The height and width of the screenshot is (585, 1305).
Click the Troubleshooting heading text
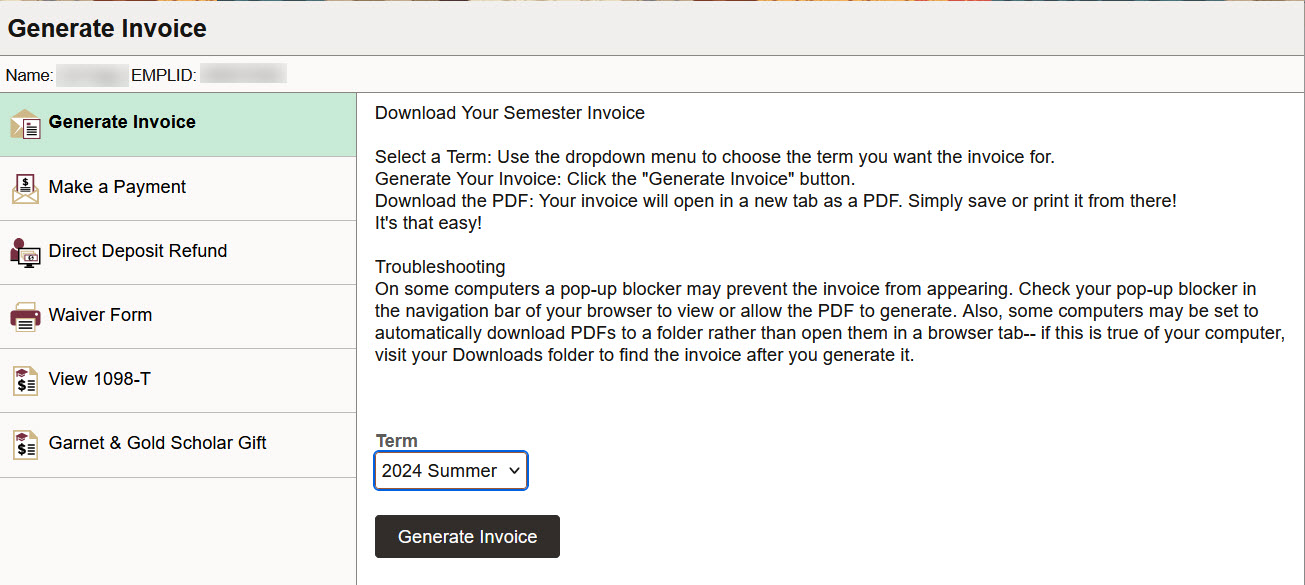point(440,267)
